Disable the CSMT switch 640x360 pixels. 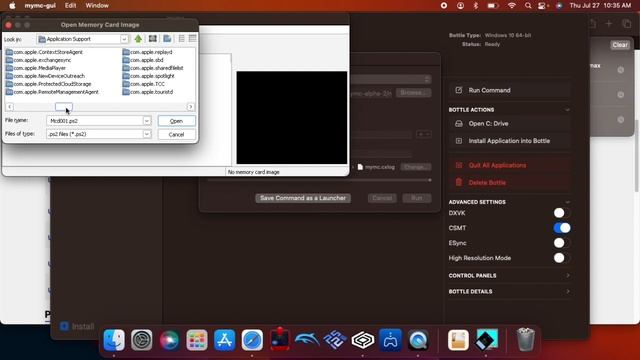(x=562, y=228)
